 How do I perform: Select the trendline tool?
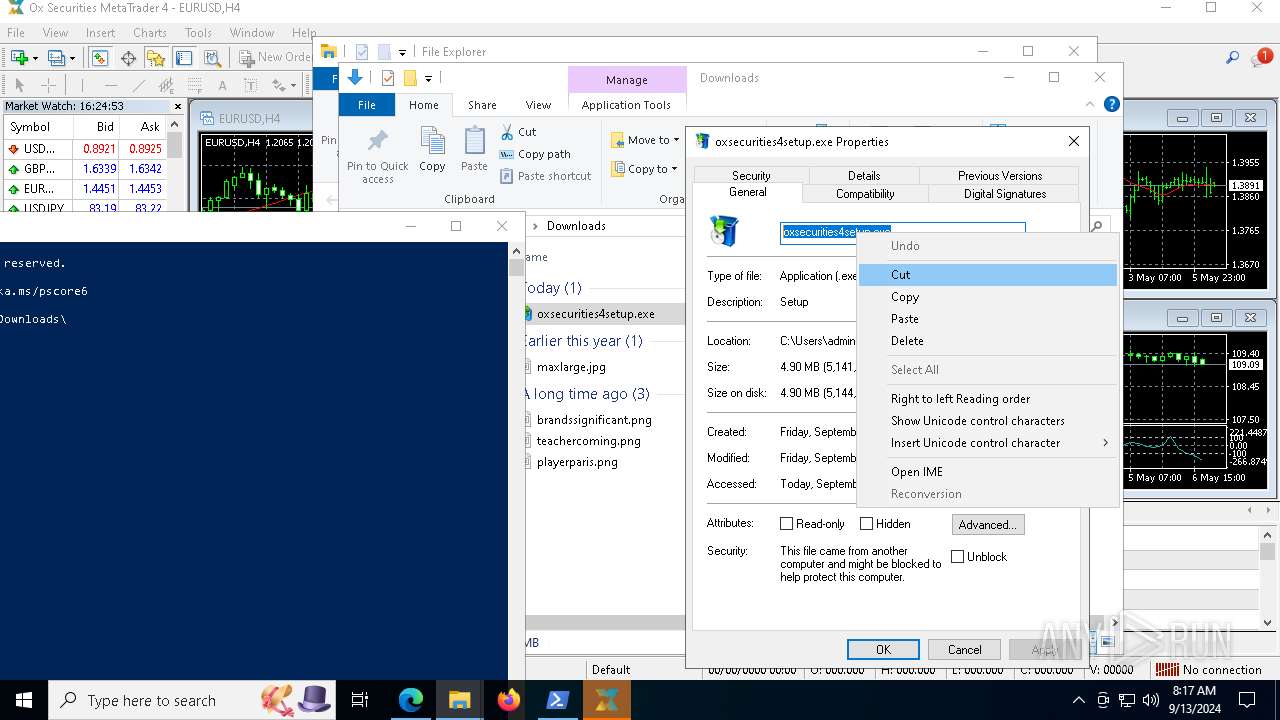click(139, 85)
